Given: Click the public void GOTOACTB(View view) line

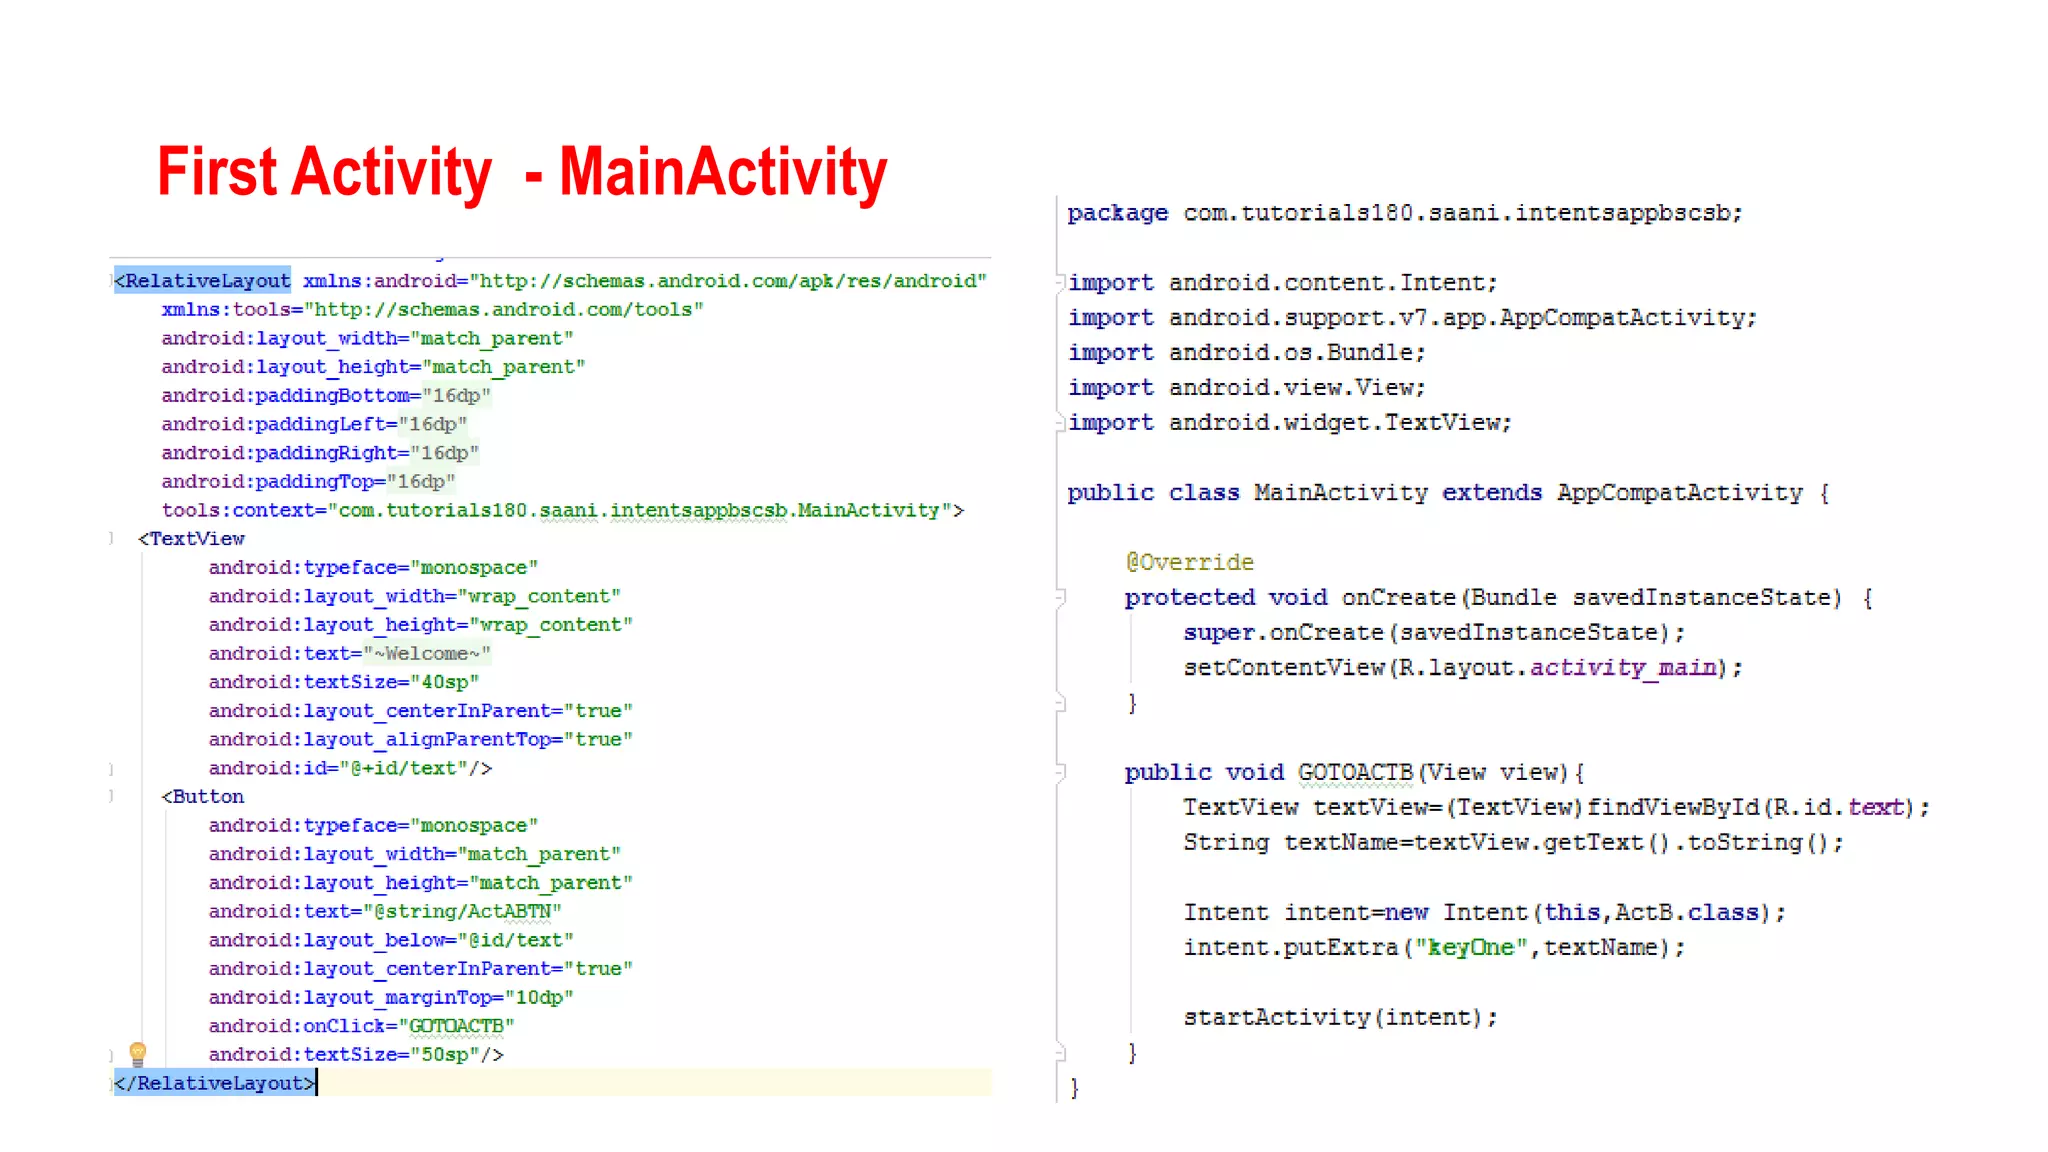Looking at the screenshot, I should (x=1355, y=772).
